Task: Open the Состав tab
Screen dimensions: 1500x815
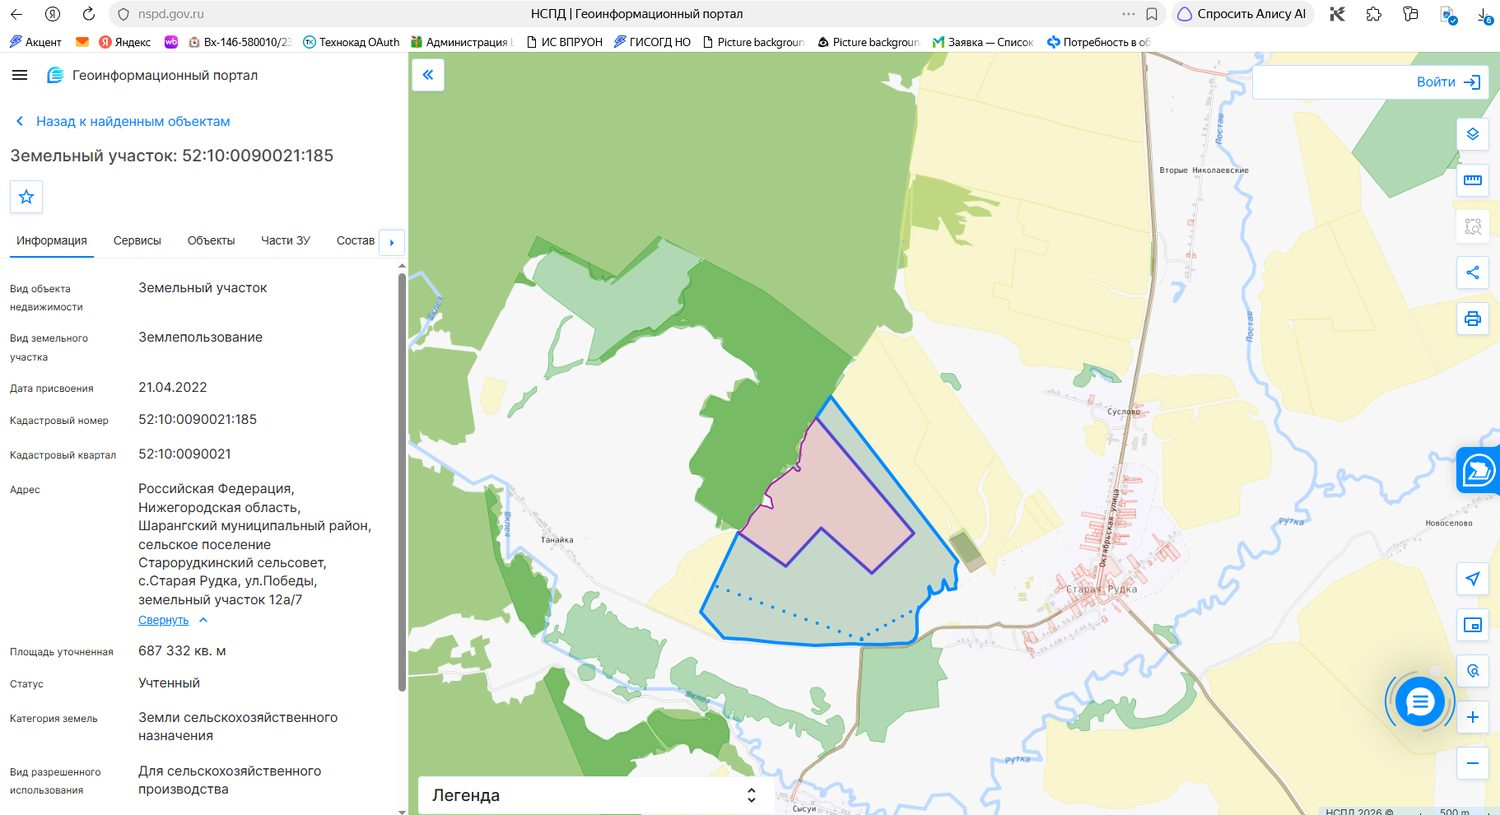Action: click(355, 241)
